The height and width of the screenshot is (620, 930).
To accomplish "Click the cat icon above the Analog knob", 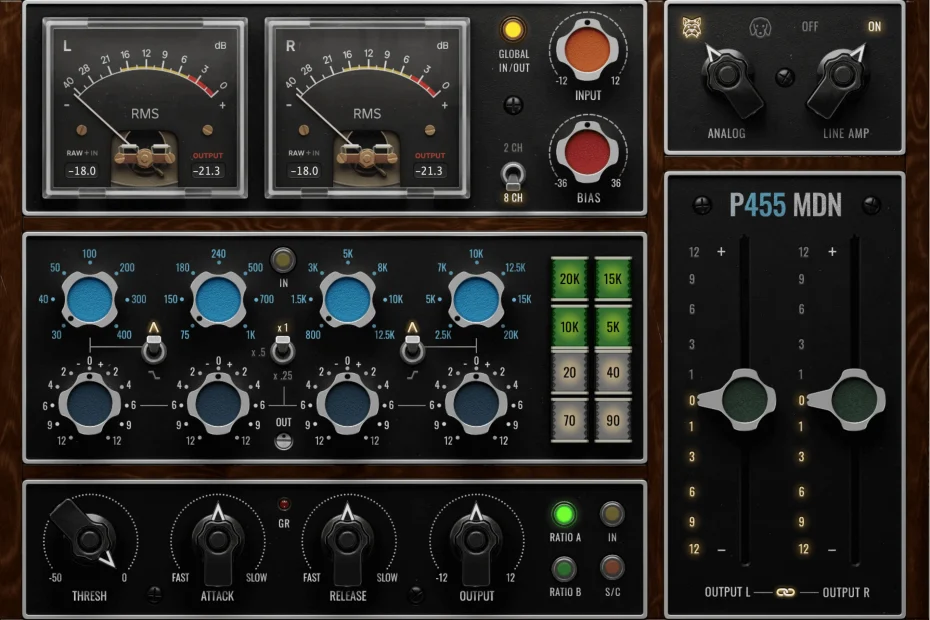I will 689,27.
